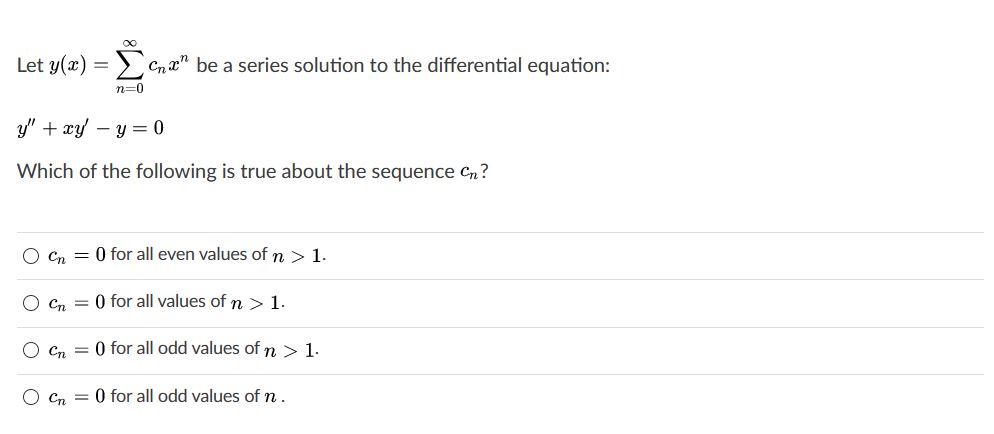Click the c_n symbol in the final option
Viewport: 994px width, 434px height.
tap(58, 397)
